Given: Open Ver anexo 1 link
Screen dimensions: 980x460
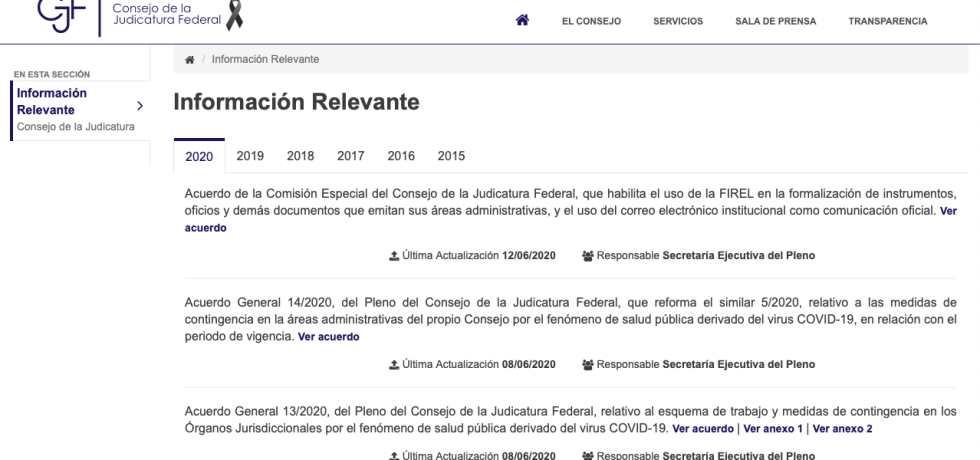Looking at the screenshot, I should (x=773, y=429).
